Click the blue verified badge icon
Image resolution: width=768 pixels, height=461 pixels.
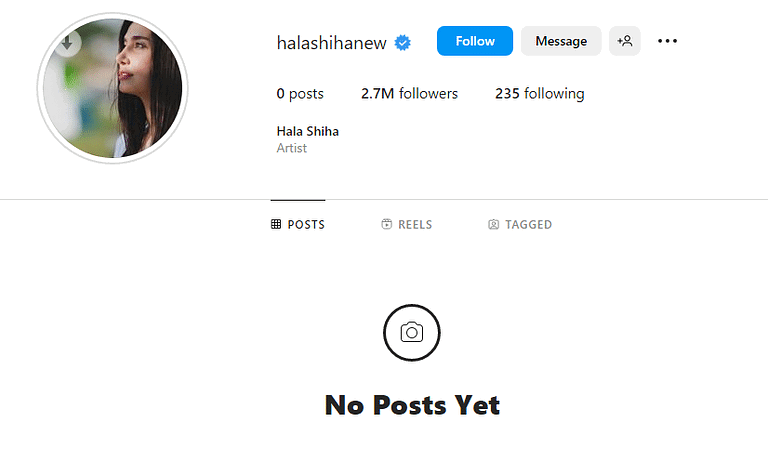tap(403, 43)
